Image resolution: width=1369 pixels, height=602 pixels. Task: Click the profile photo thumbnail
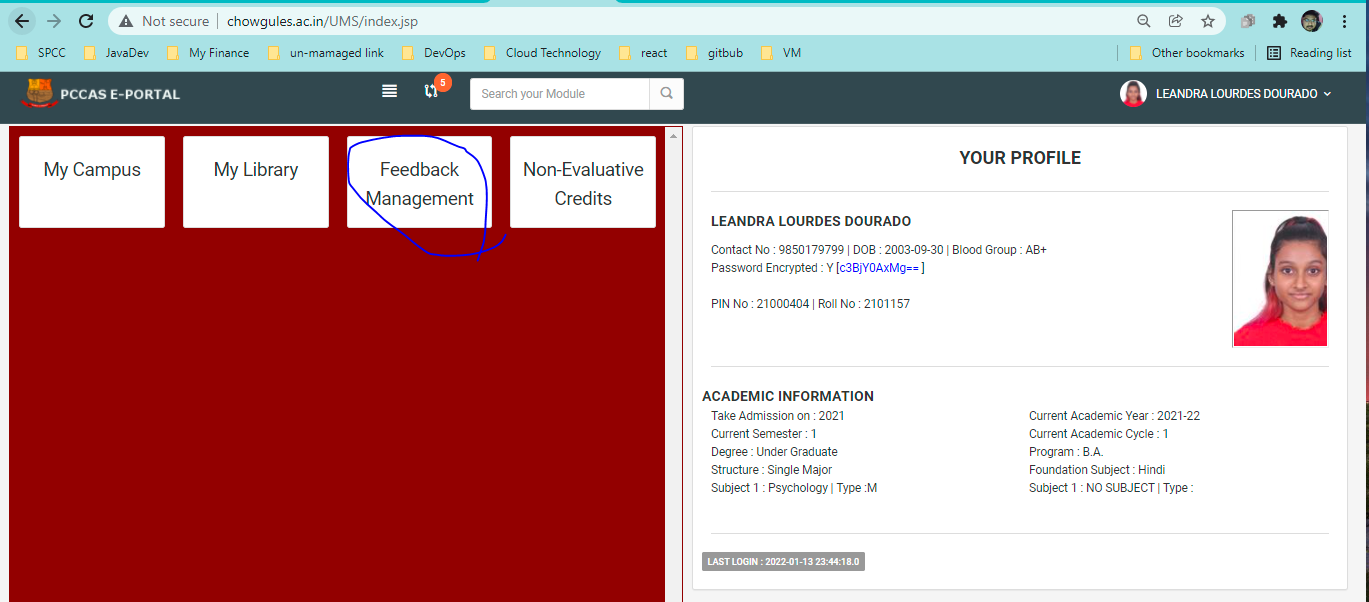tap(1280, 278)
